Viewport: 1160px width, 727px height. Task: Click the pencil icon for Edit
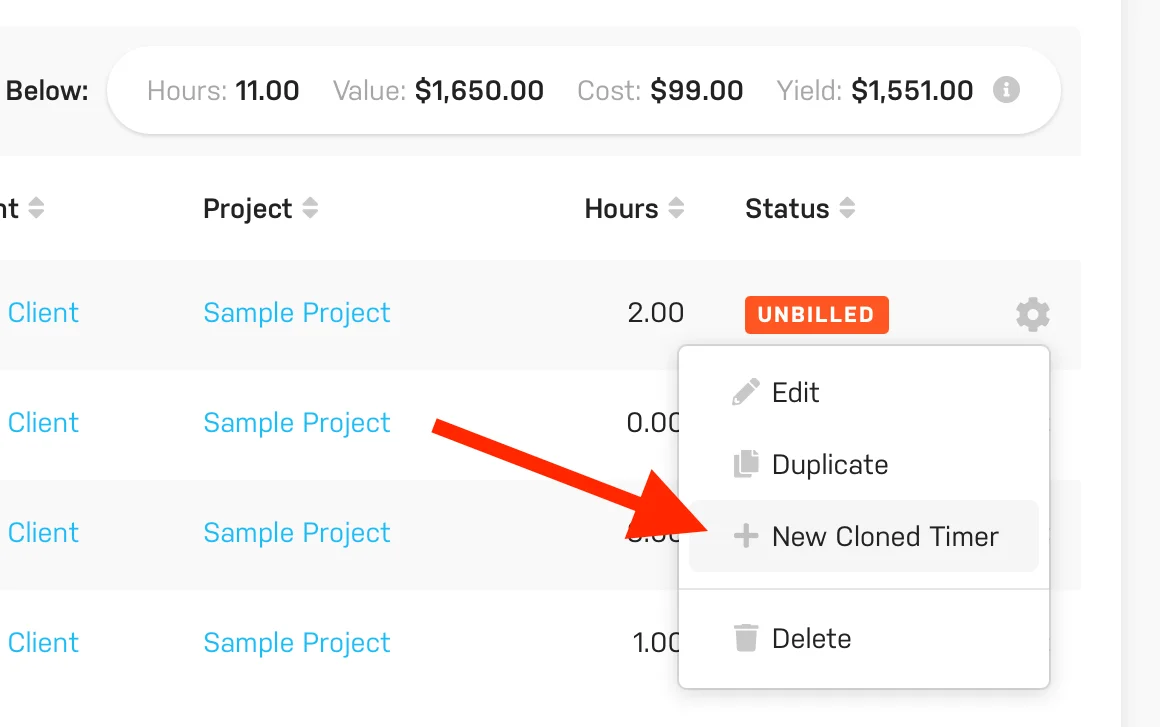746,392
